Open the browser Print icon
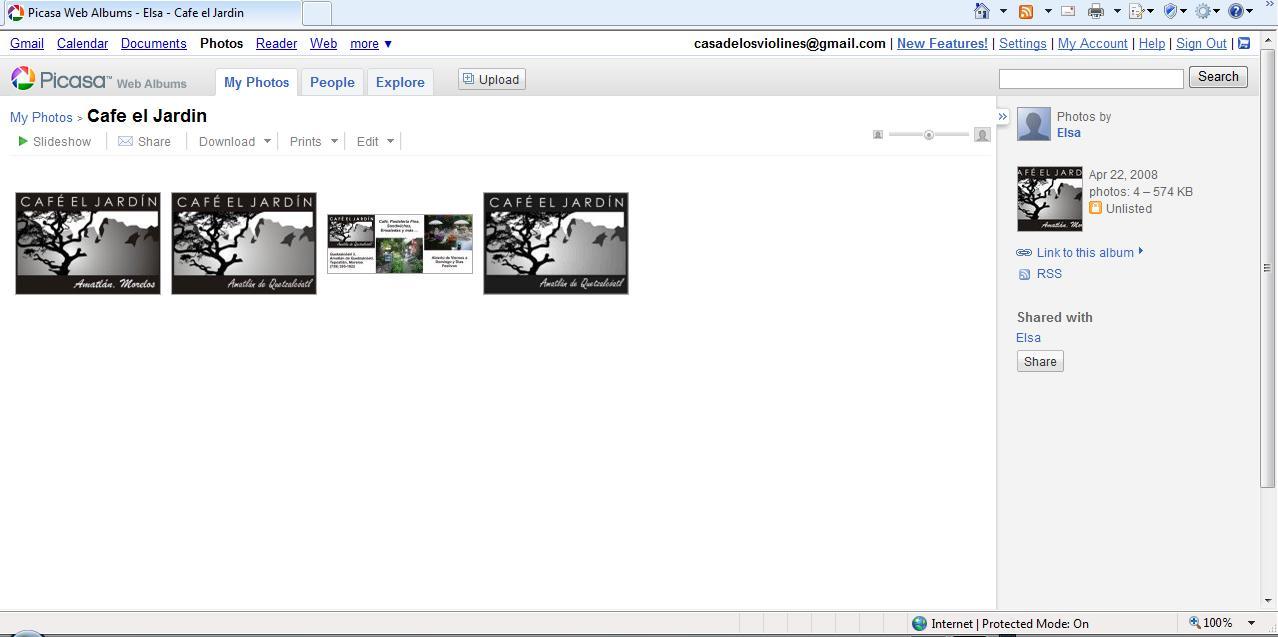 (1096, 12)
